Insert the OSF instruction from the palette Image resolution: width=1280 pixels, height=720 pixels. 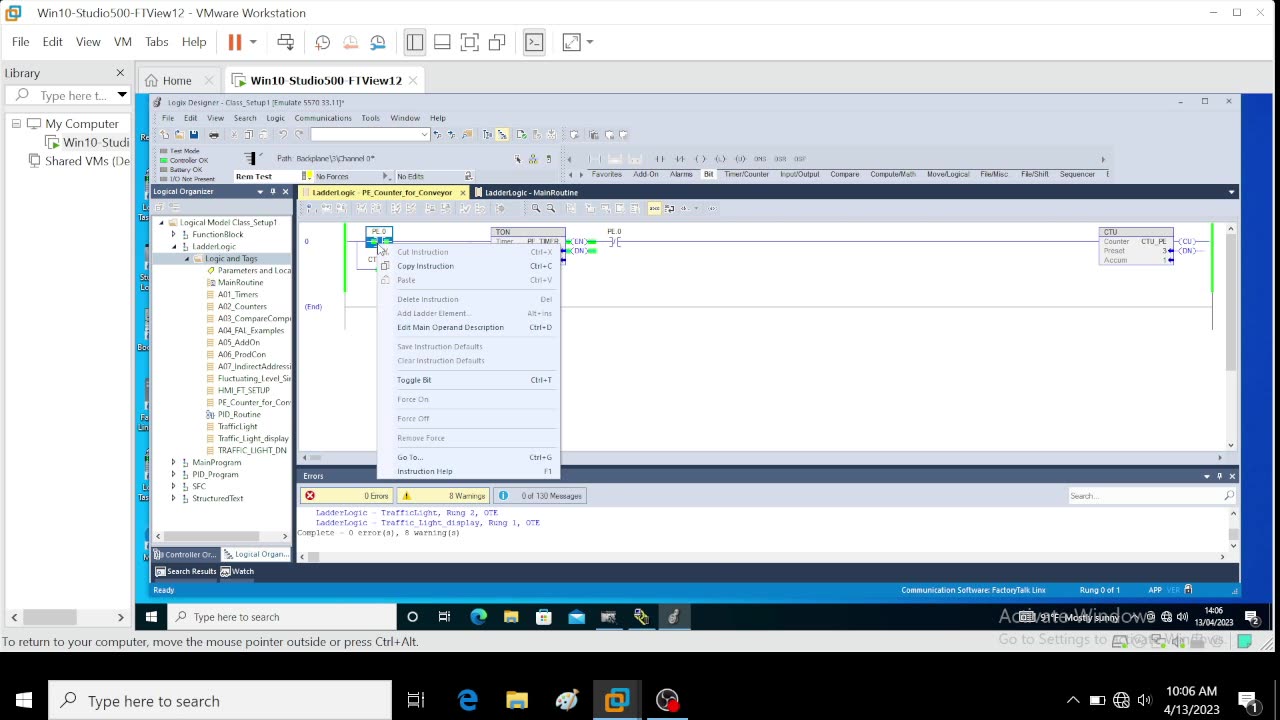tap(800, 159)
